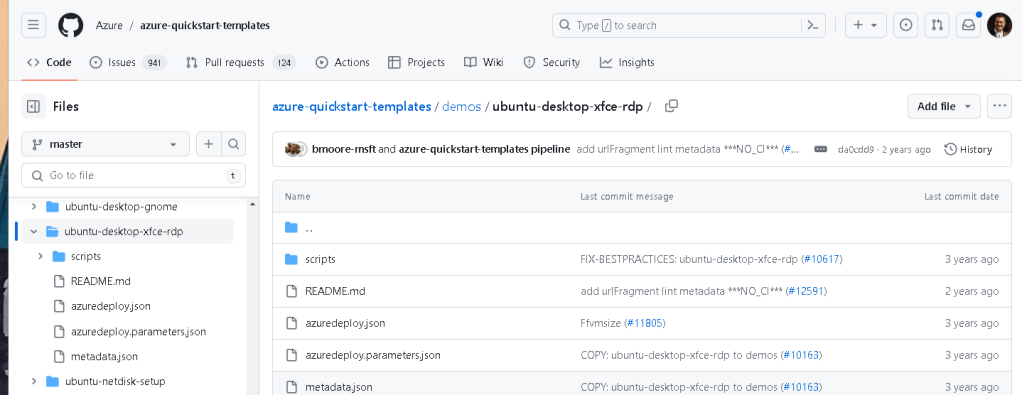The height and width of the screenshot is (395, 1022).
Task: Open ubuntu-desktop-gnome folder in tree
Action: pos(121,207)
